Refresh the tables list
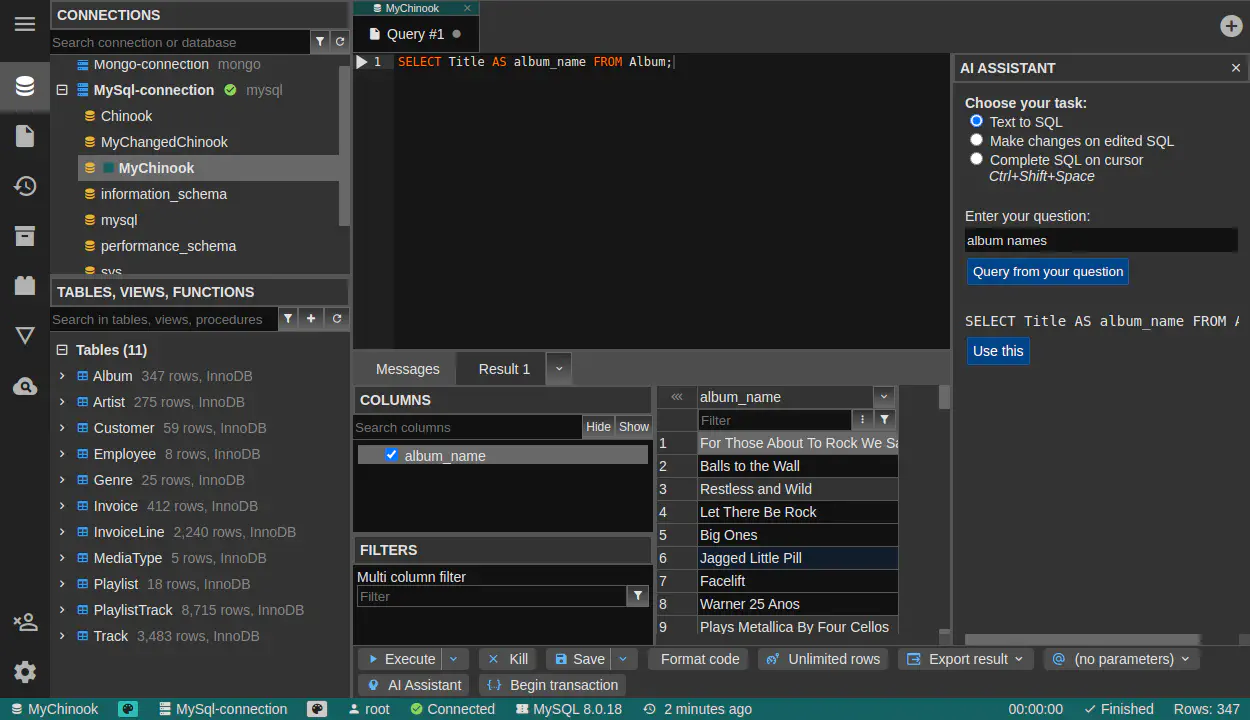Image resolution: width=1250 pixels, height=720 pixels. point(337,319)
